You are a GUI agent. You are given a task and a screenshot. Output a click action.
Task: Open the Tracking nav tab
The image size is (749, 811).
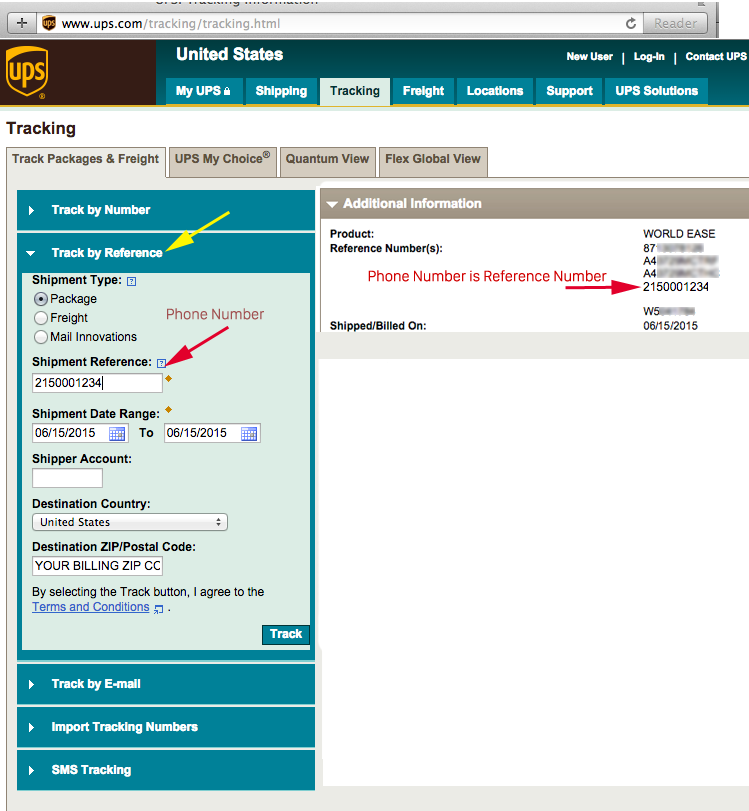point(355,91)
